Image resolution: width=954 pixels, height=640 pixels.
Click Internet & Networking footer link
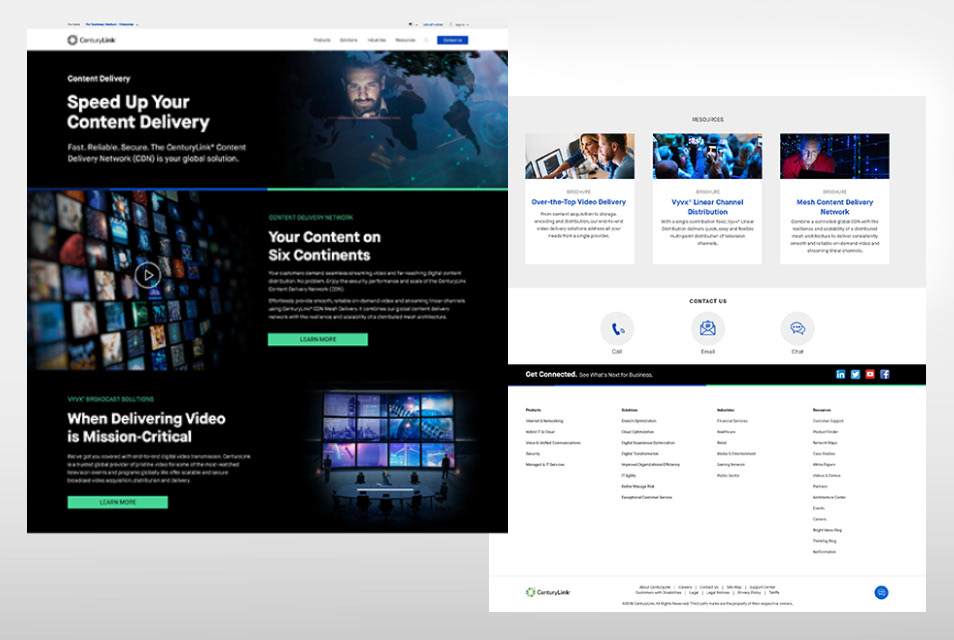[x=545, y=421]
